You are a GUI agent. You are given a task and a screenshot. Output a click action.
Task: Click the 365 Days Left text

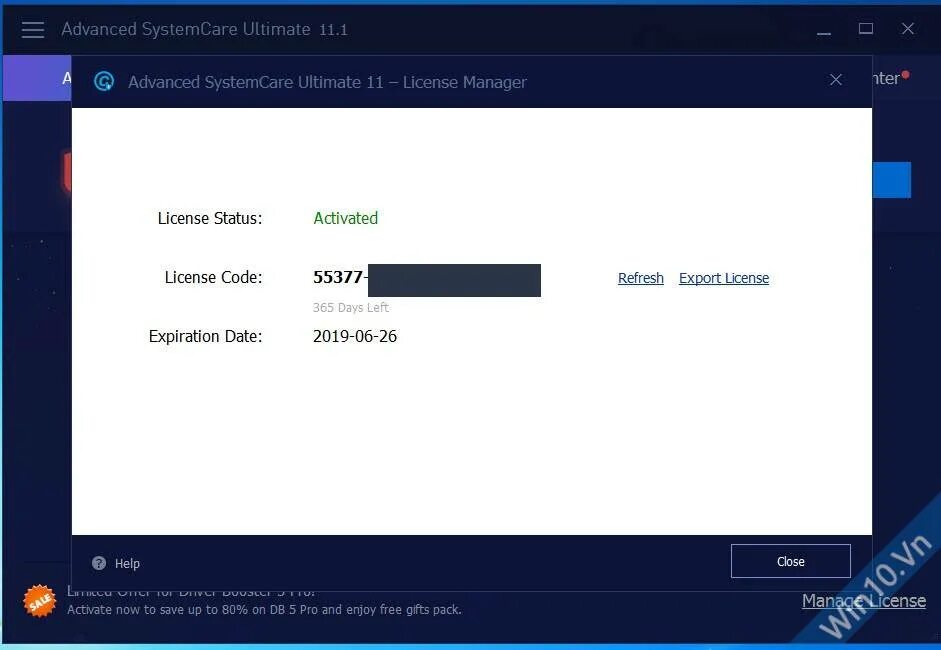(x=350, y=307)
